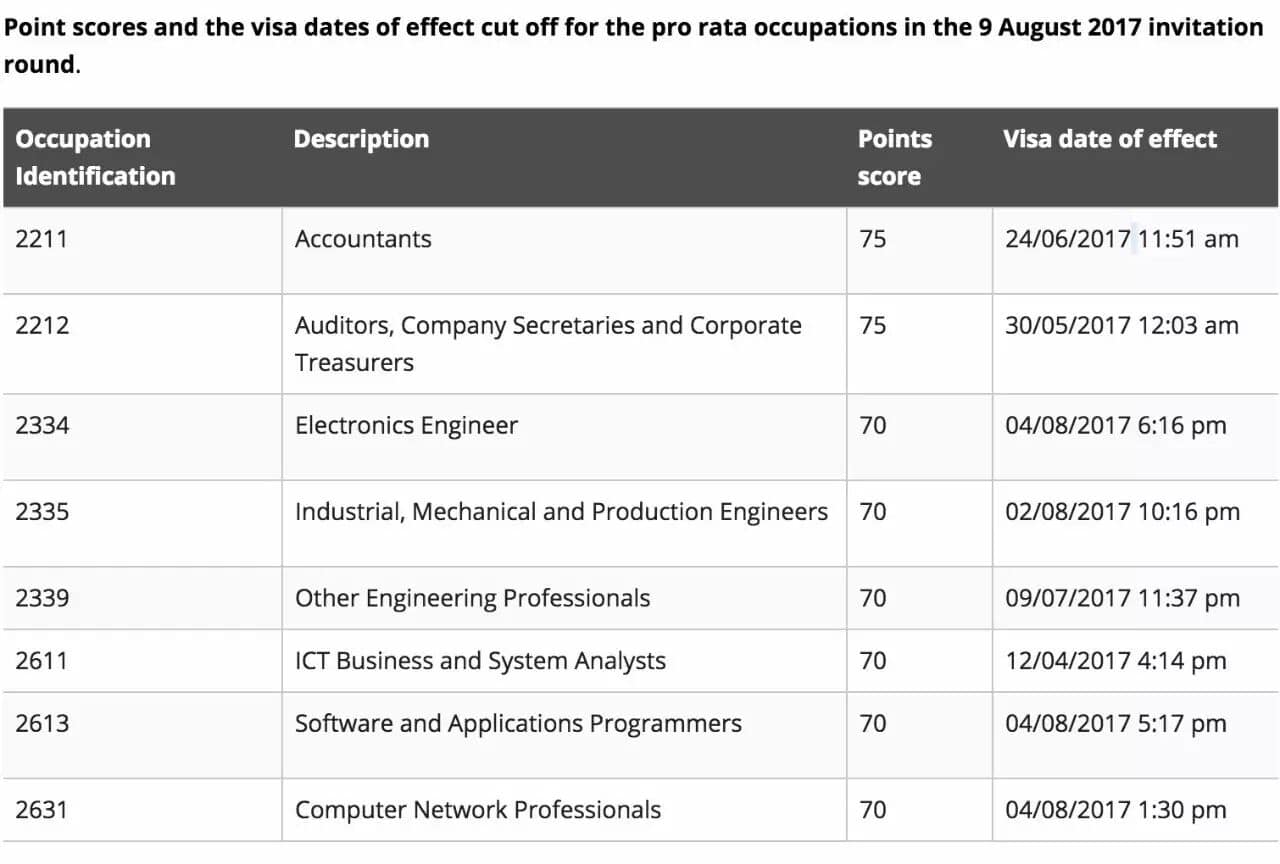Select the 12/04/2017 4:14 pm date
Image resolution: width=1280 pixels, height=864 pixels.
pyautogui.click(x=1115, y=661)
